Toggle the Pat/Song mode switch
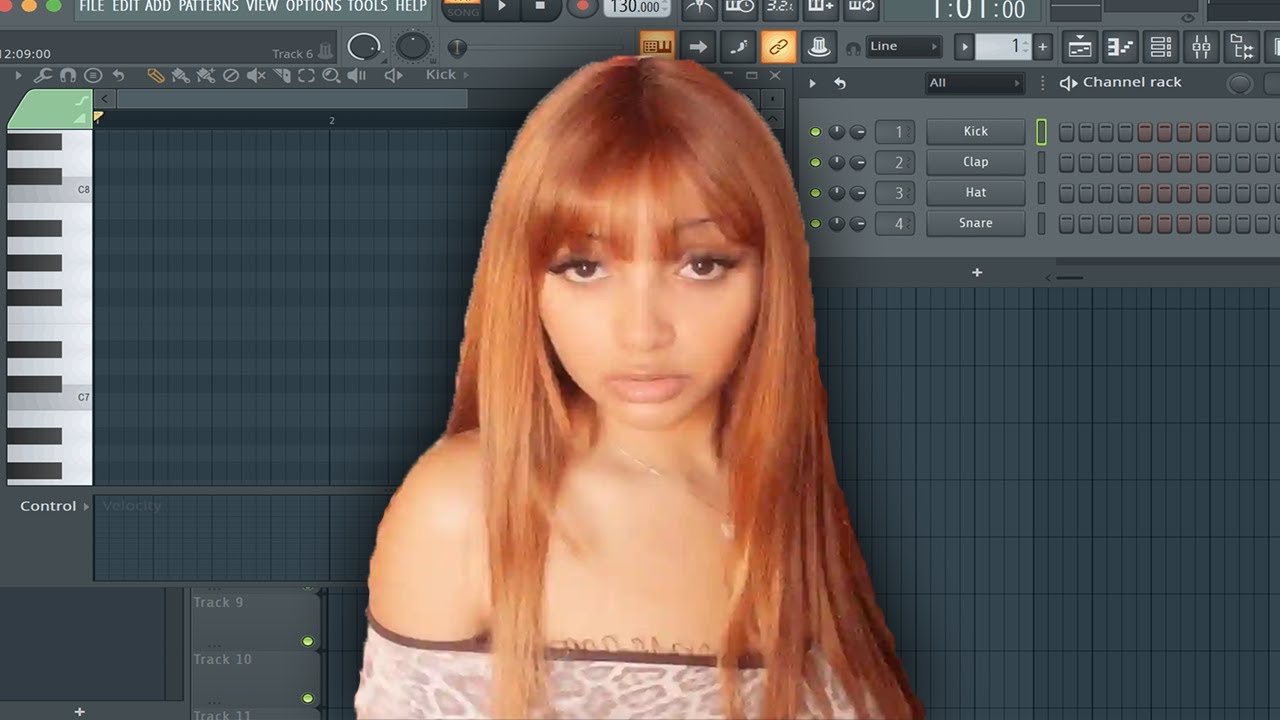Image resolution: width=1280 pixels, height=720 pixels. pos(463,7)
